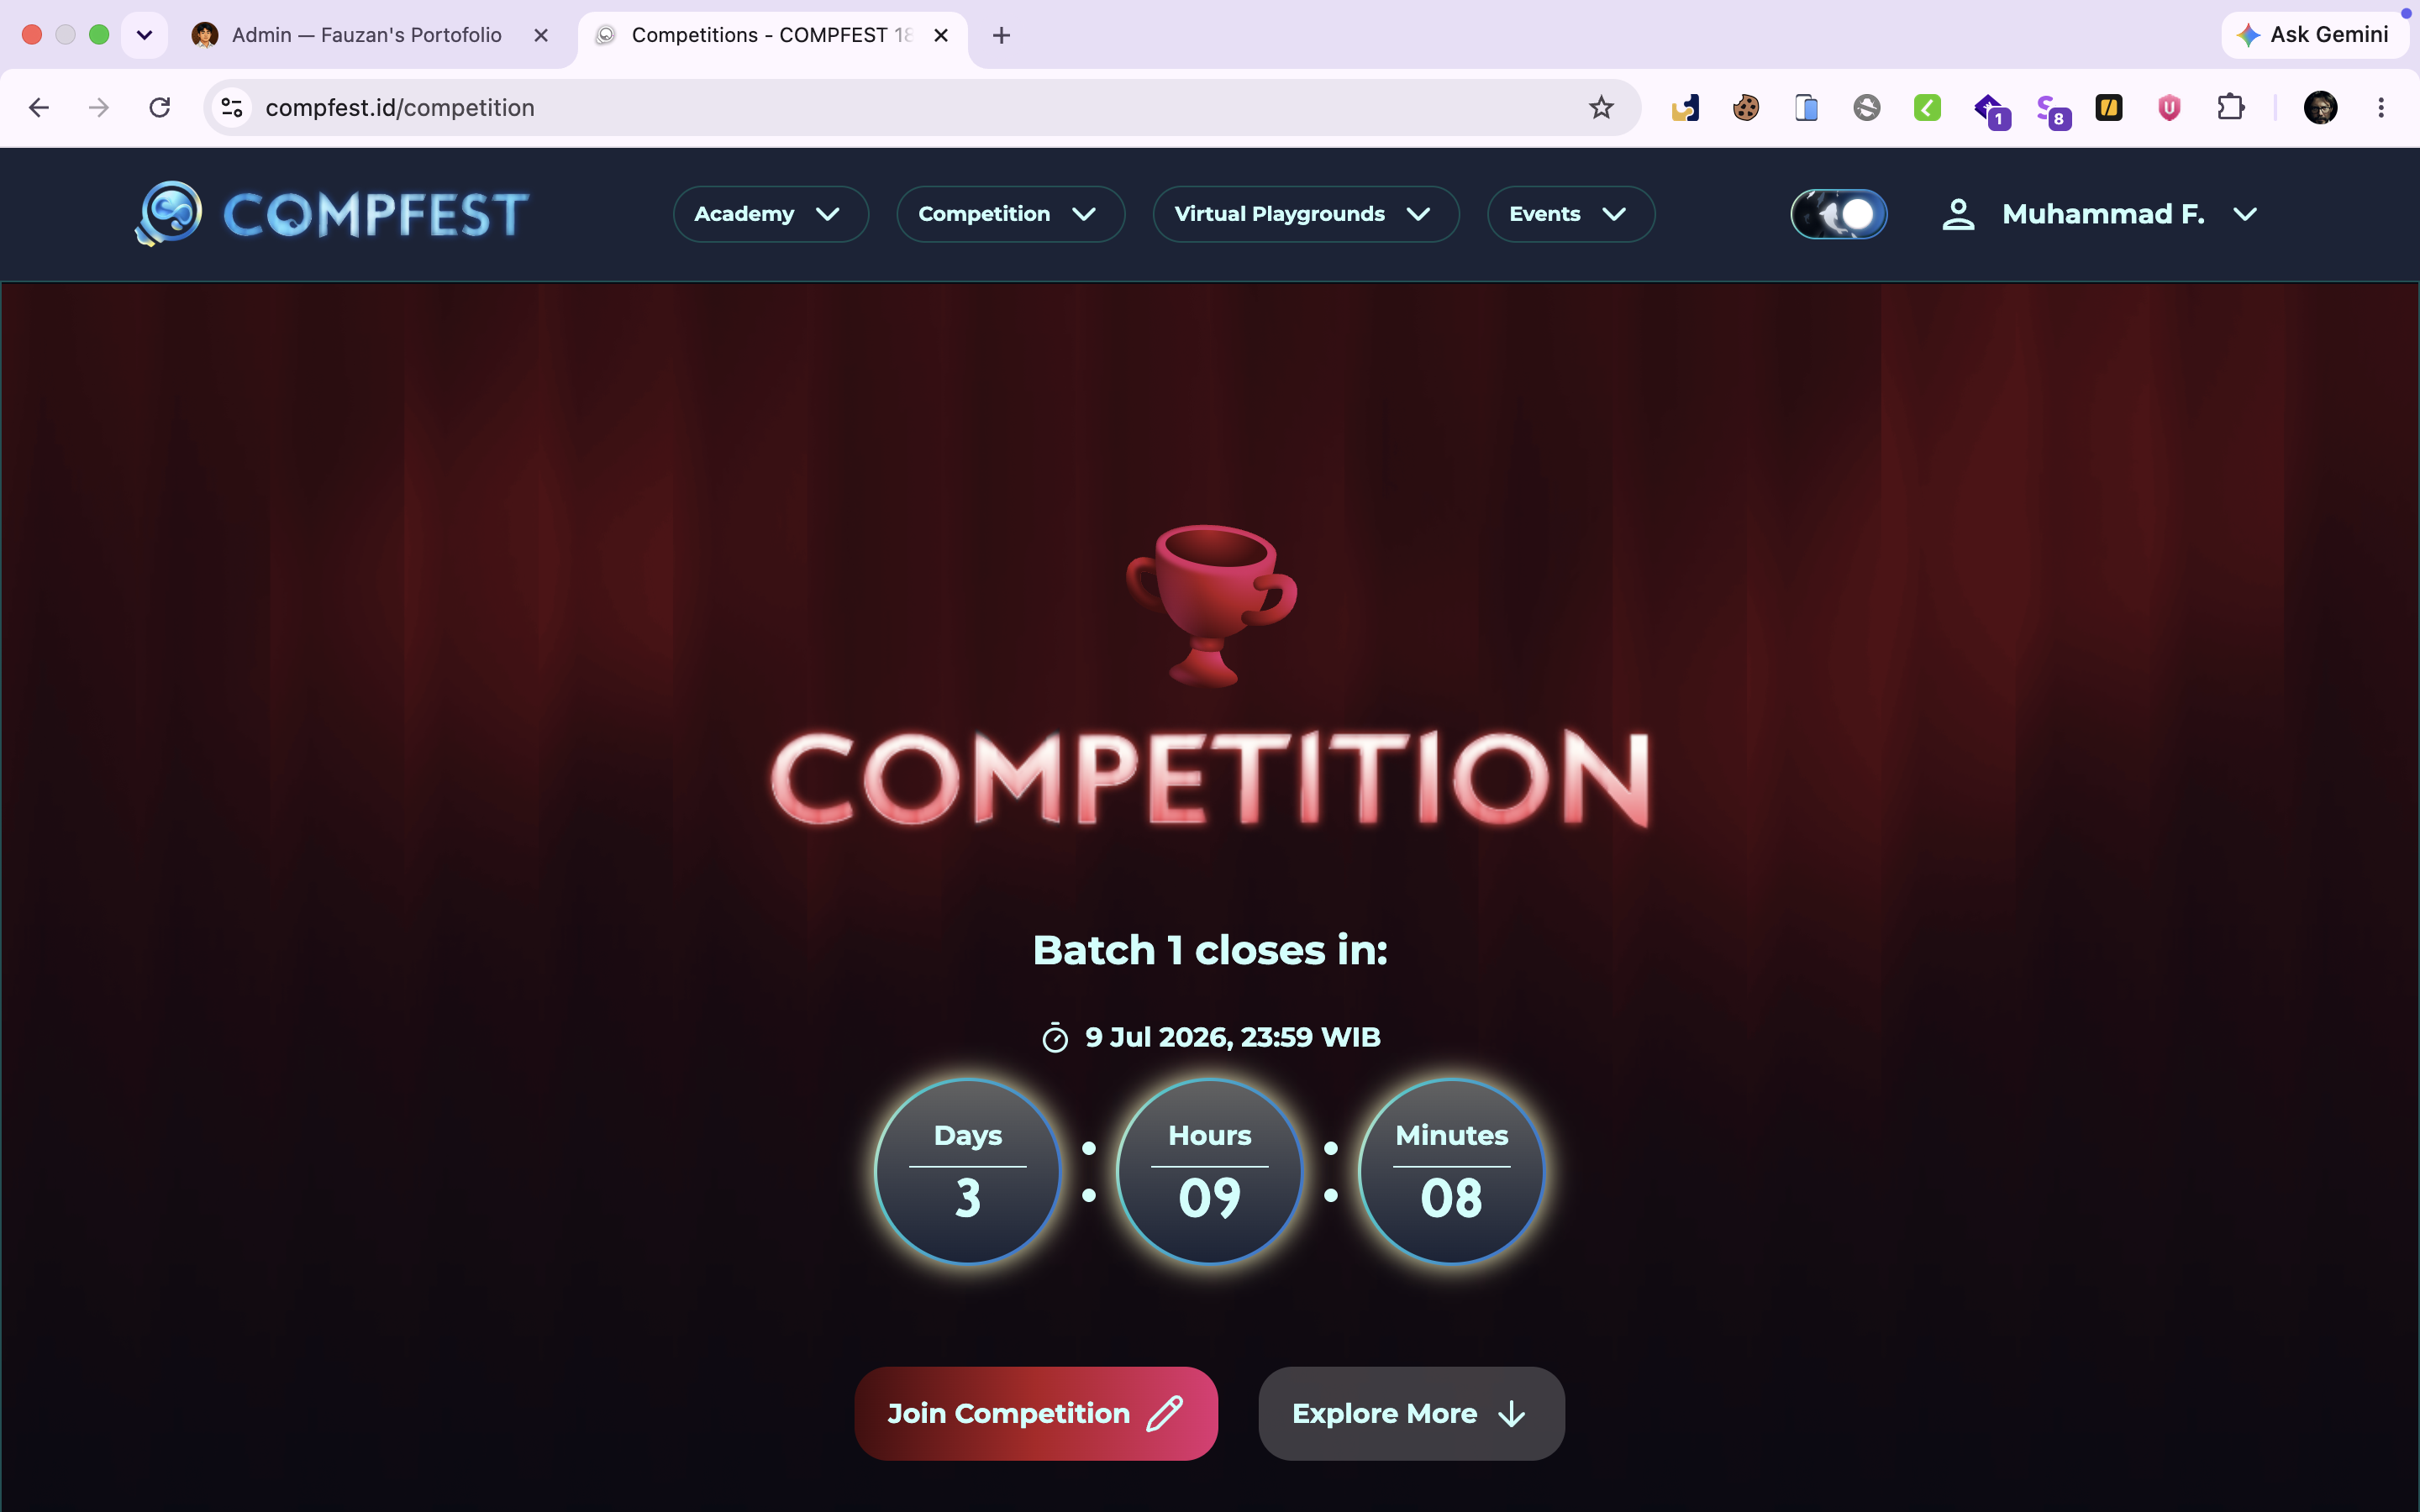The width and height of the screenshot is (2420, 1512).
Task: Open the tab search dropdown arrow
Action: tap(144, 35)
